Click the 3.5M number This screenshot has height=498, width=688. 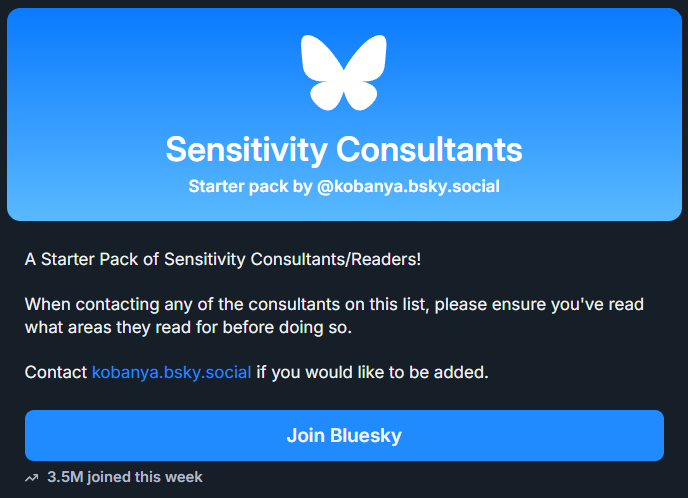[x=64, y=477]
